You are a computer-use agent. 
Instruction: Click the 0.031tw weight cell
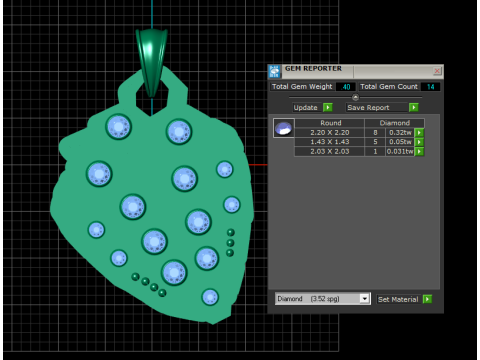(400, 151)
